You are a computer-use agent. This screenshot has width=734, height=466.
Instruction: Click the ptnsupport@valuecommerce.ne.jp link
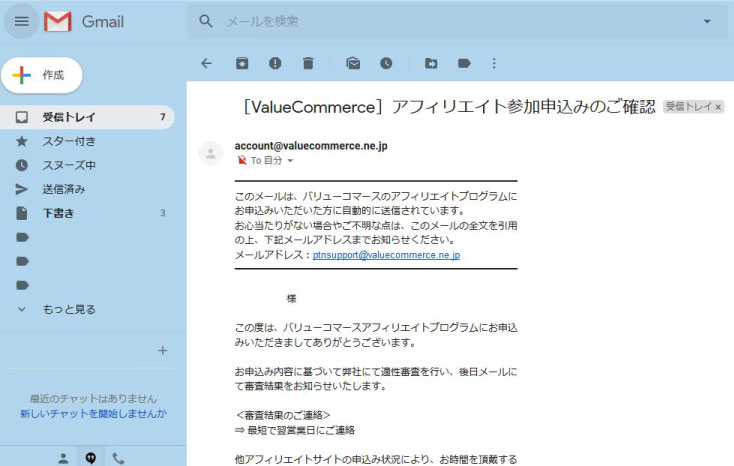pos(386,255)
